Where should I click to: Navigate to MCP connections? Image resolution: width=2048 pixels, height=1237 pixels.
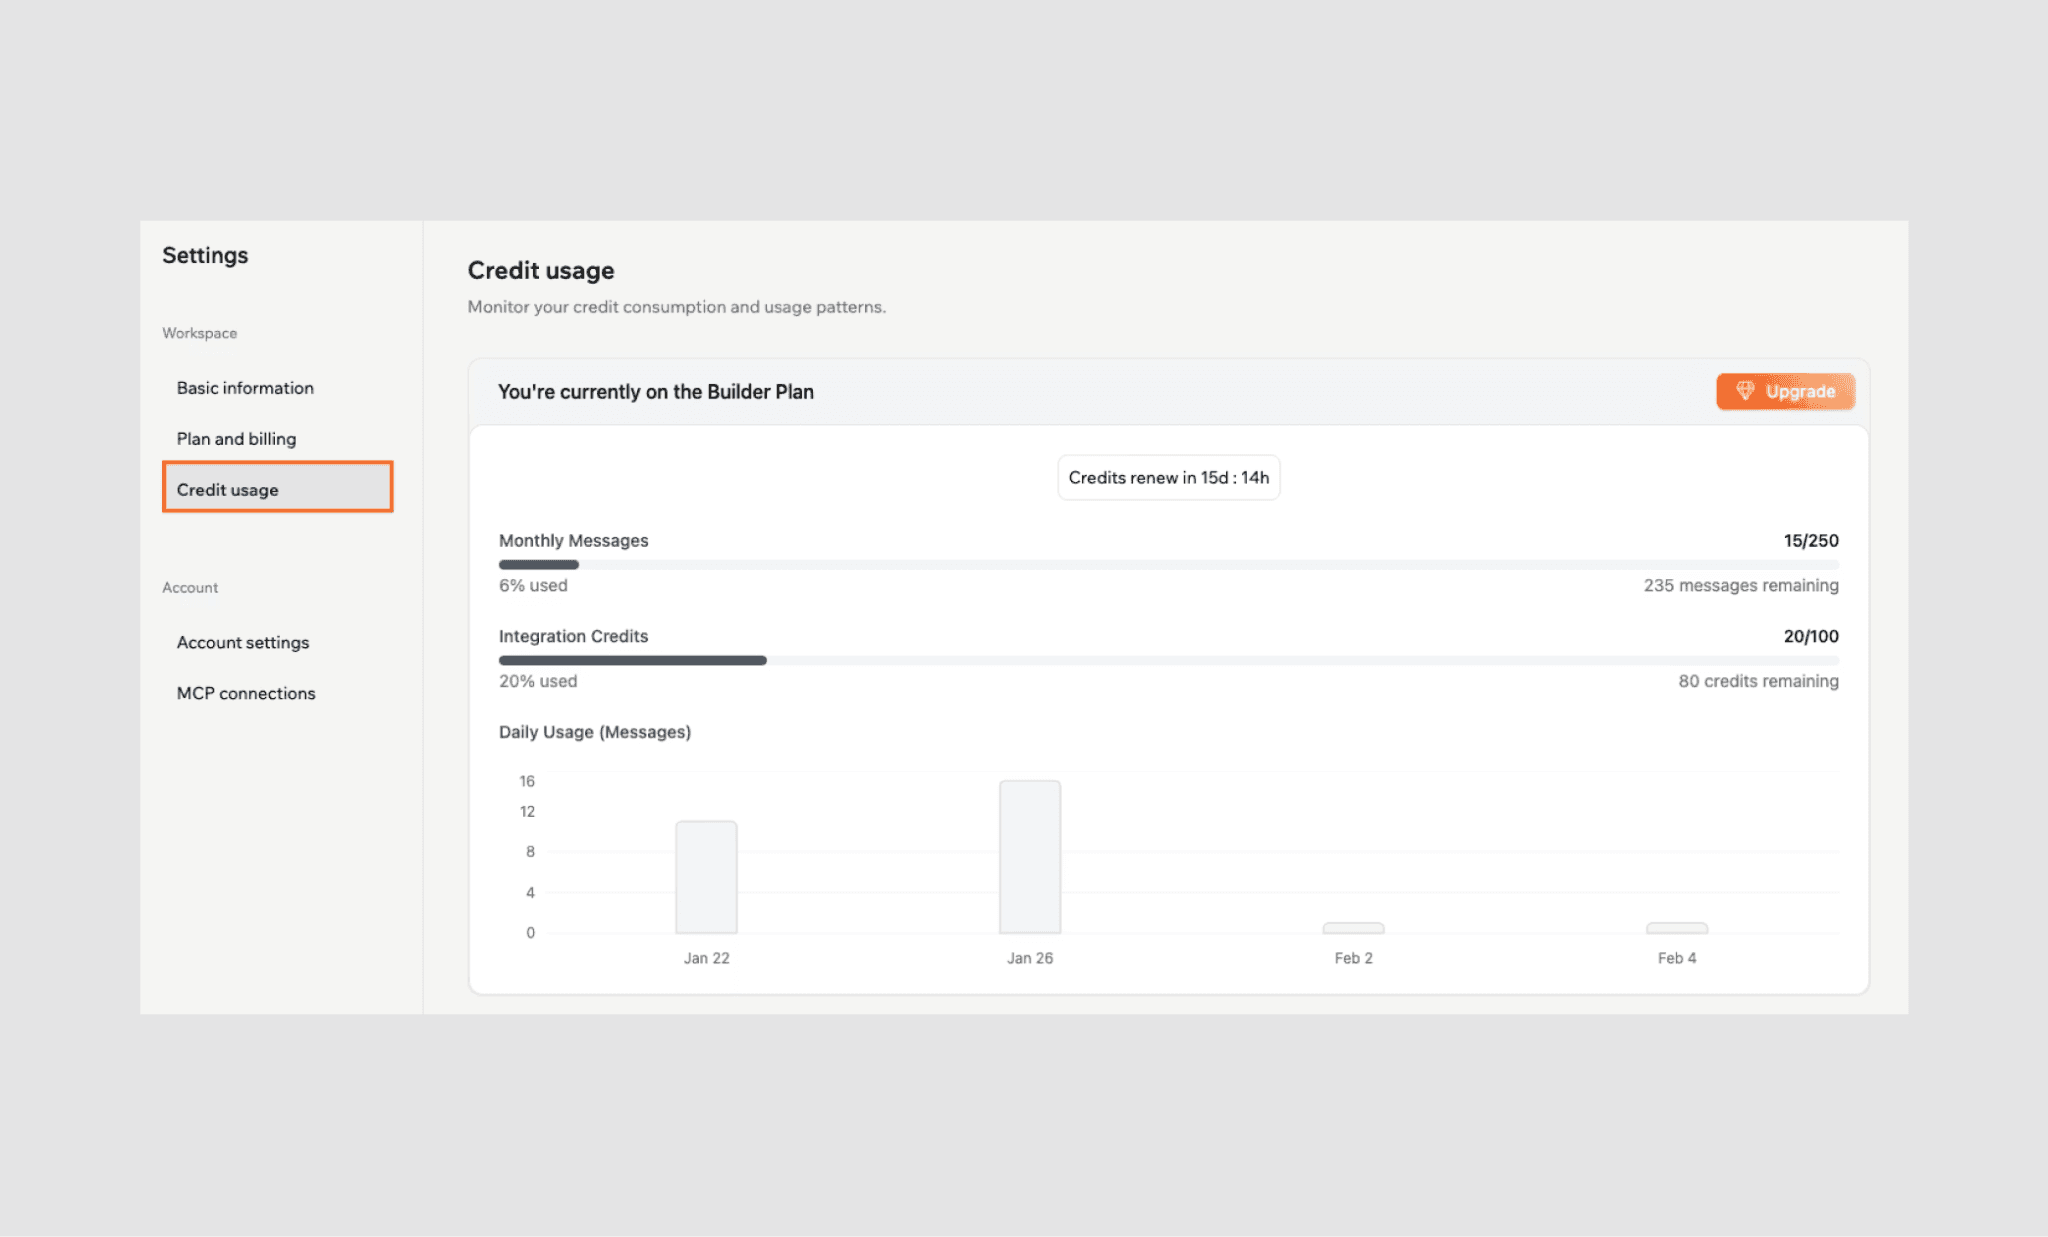(246, 694)
